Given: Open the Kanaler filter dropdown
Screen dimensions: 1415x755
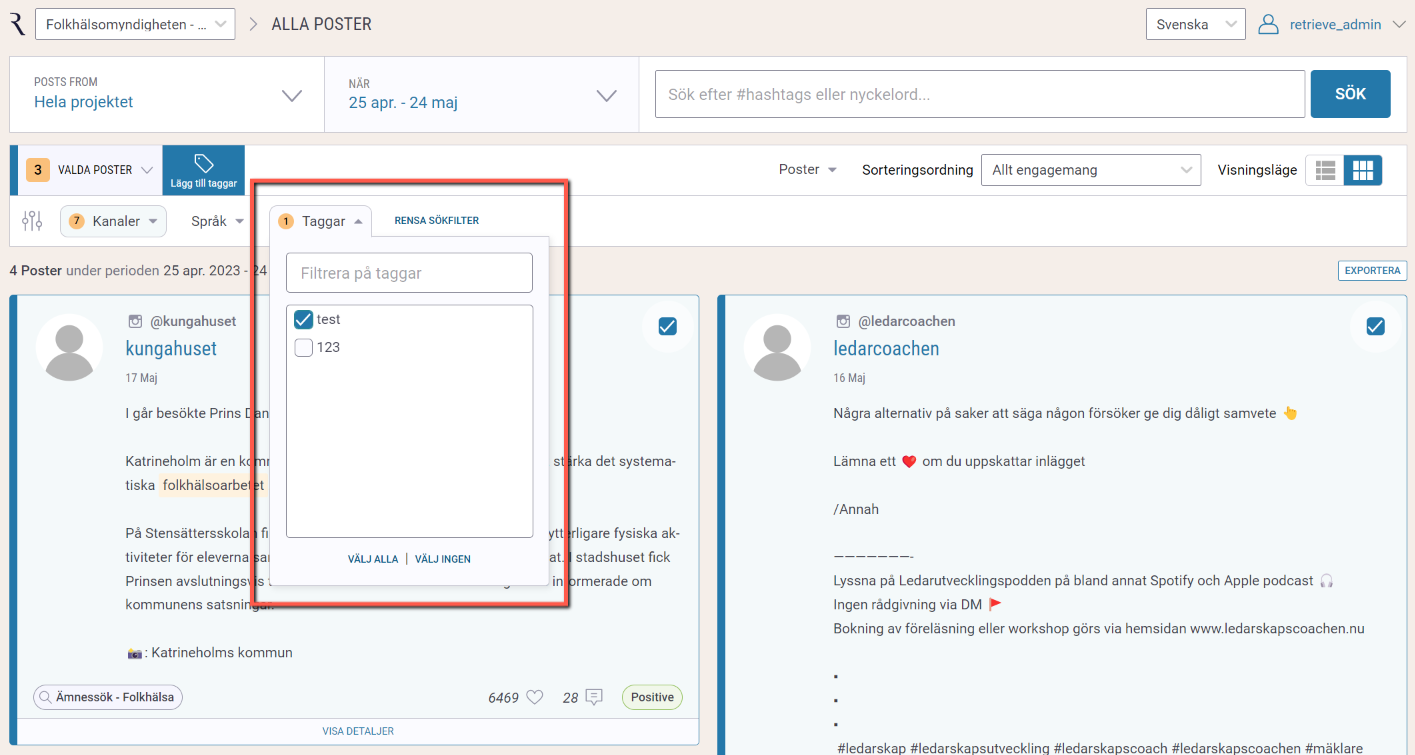Looking at the screenshot, I should [x=113, y=221].
